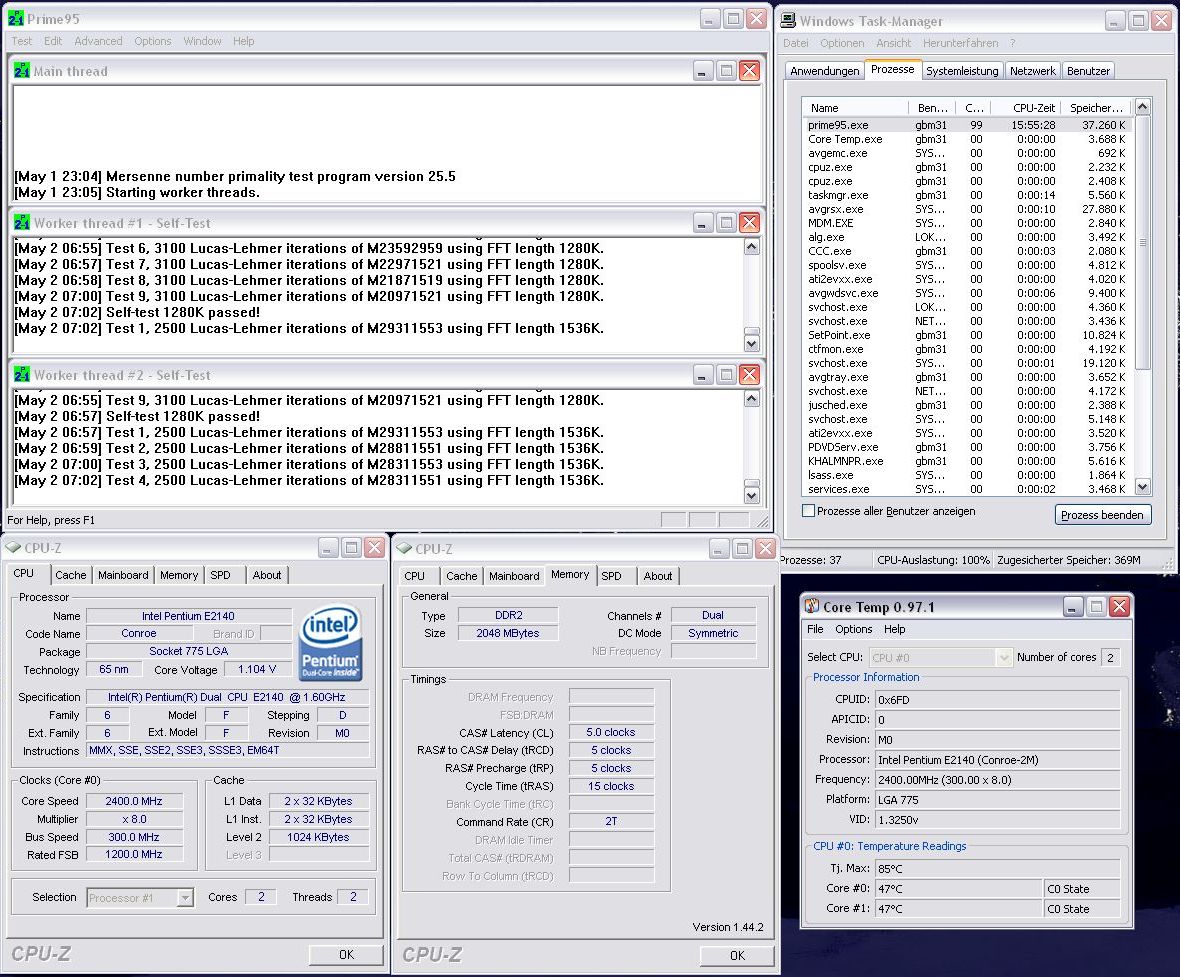
Task: Minimize the right CPU-Z Memory window
Action: (719, 548)
